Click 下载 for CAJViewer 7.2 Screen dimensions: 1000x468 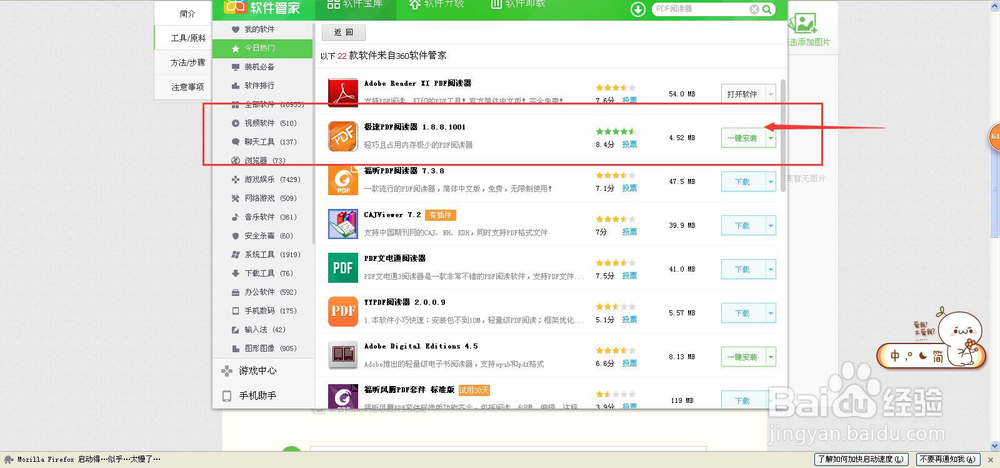point(743,226)
